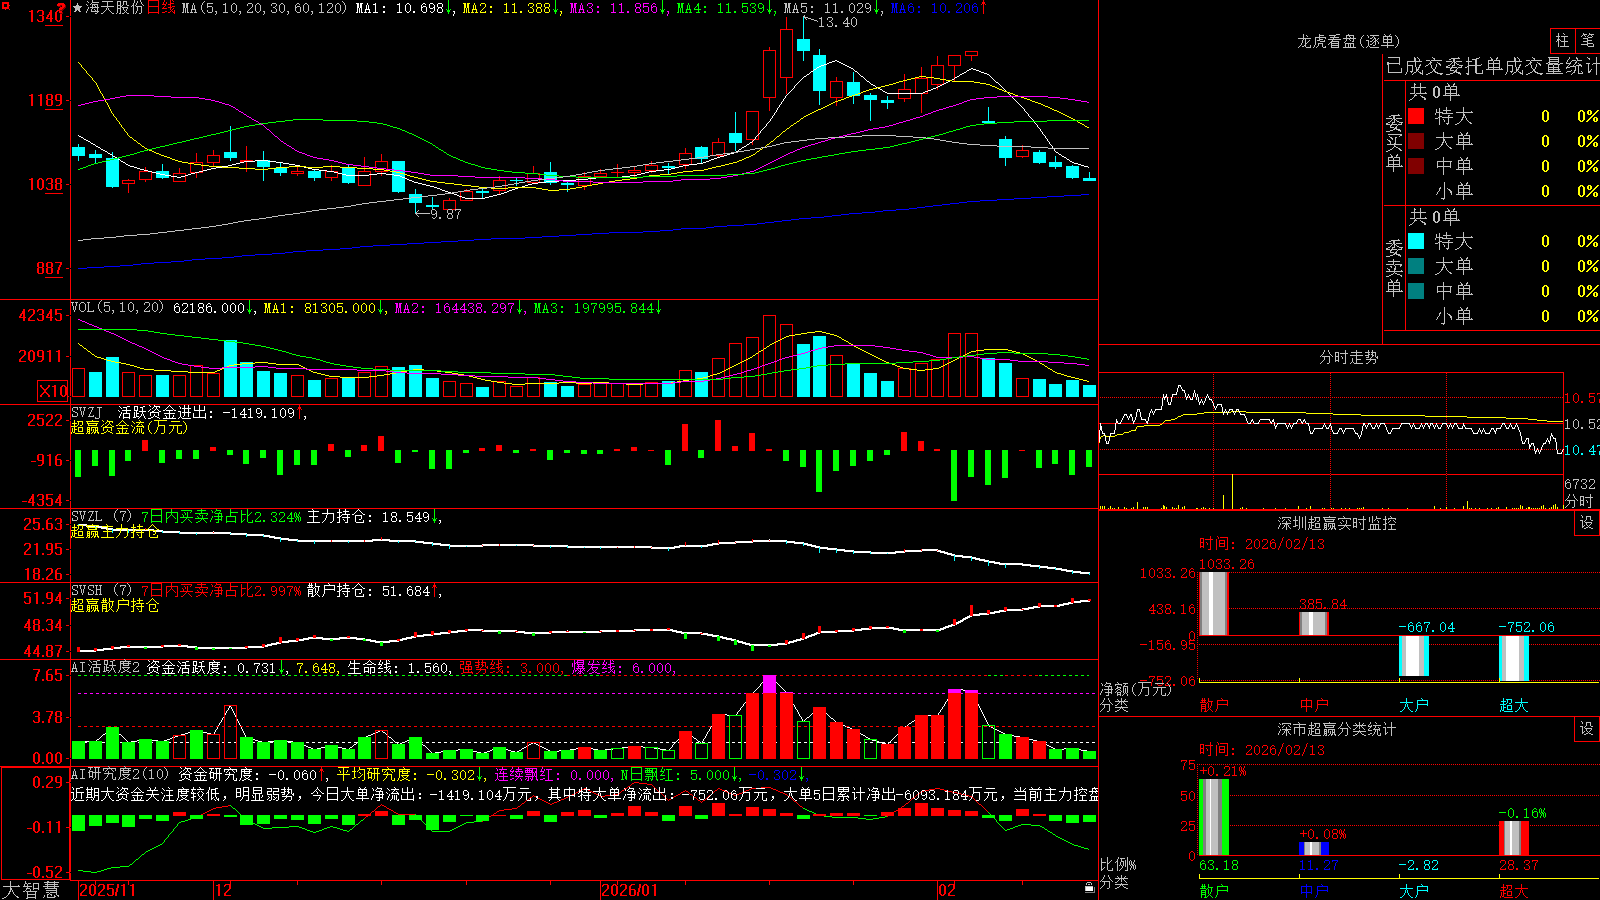
Task: Click the 深市超赢分类统计 panel title
Action: coord(1336,729)
